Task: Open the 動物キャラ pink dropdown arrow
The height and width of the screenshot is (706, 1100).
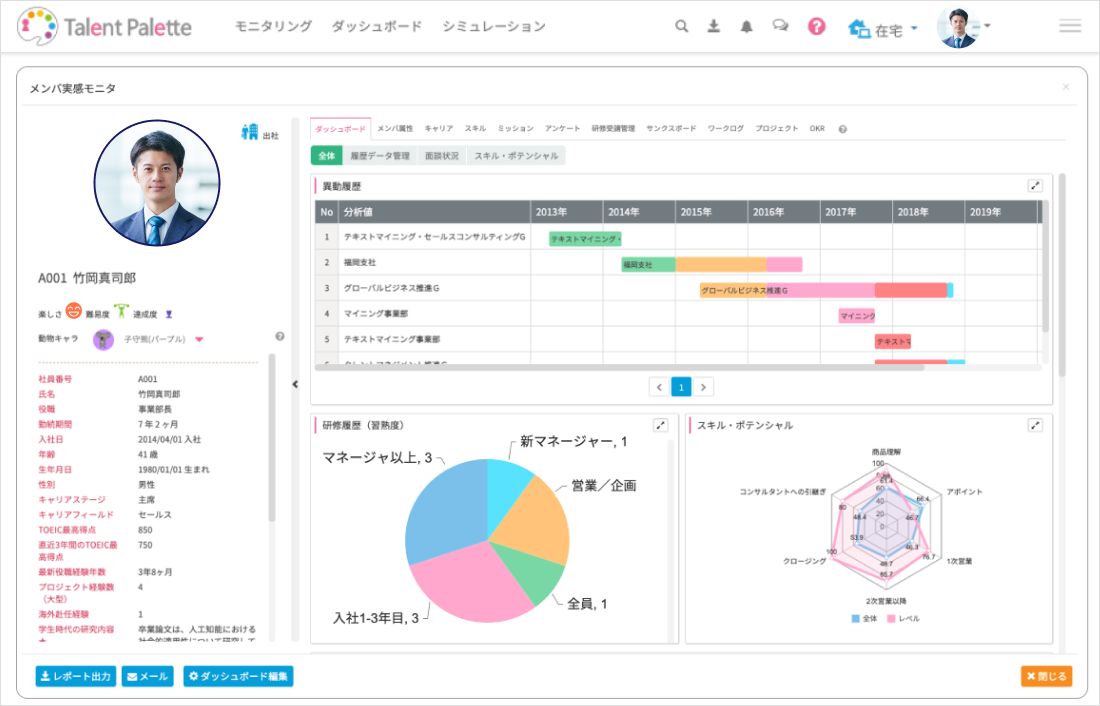Action: click(199, 340)
